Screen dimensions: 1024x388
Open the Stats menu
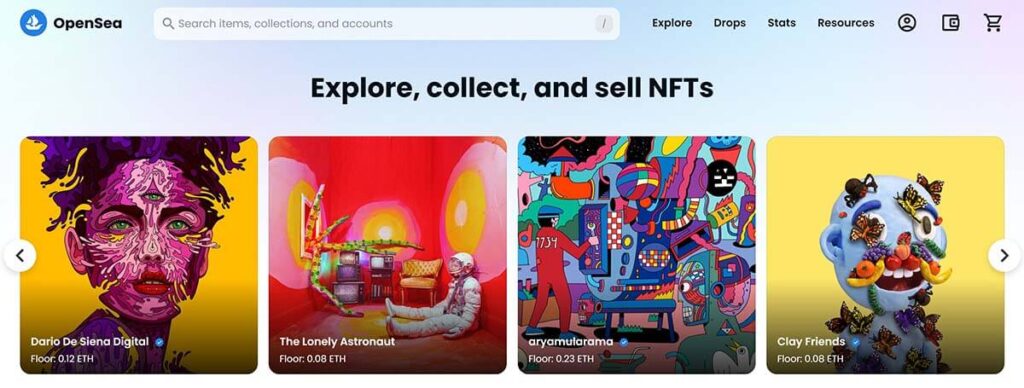tap(782, 23)
